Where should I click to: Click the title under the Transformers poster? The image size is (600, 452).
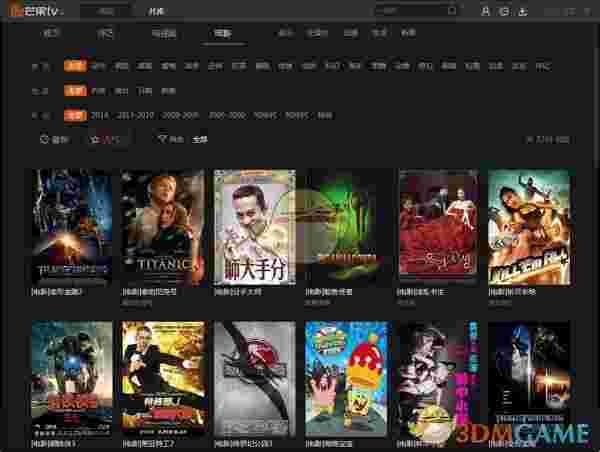click(57, 292)
